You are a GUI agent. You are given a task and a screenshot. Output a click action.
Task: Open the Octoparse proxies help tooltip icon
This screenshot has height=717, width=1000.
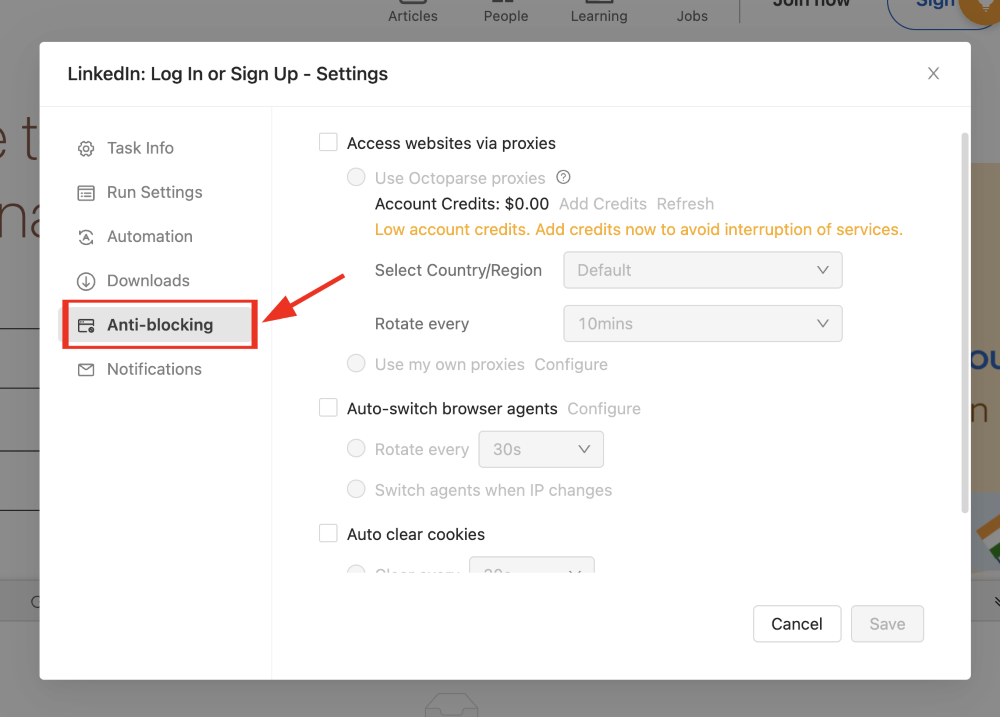click(563, 176)
